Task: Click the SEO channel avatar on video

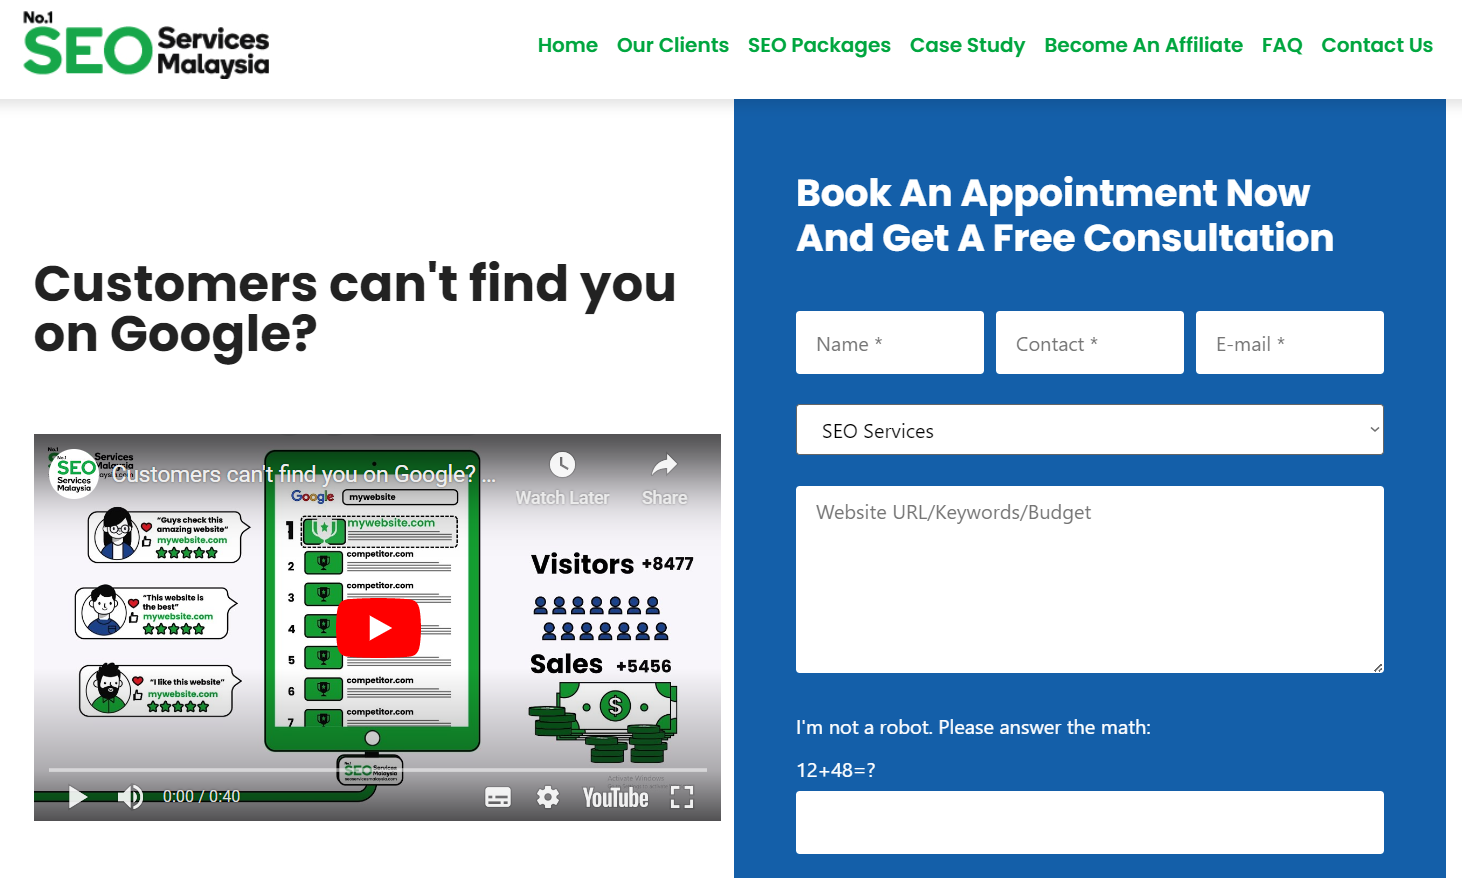Action: 74,473
